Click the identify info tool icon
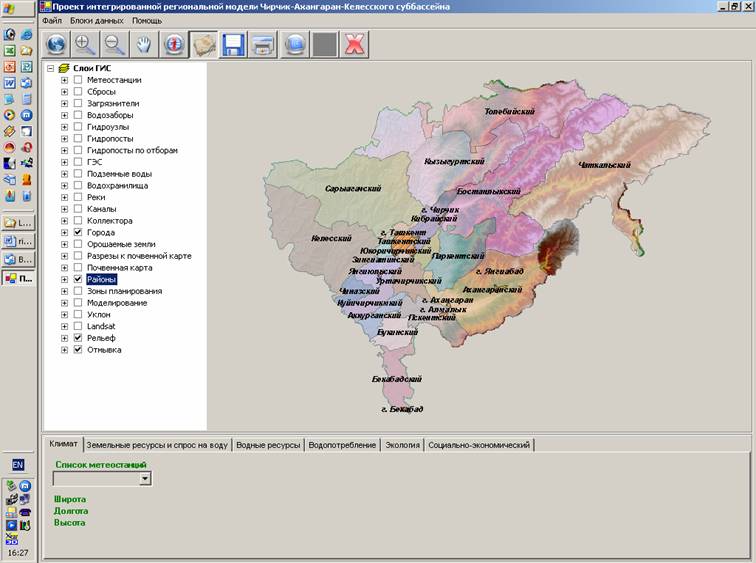Image resolution: width=756 pixels, height=563 pixels. (174, 44)
